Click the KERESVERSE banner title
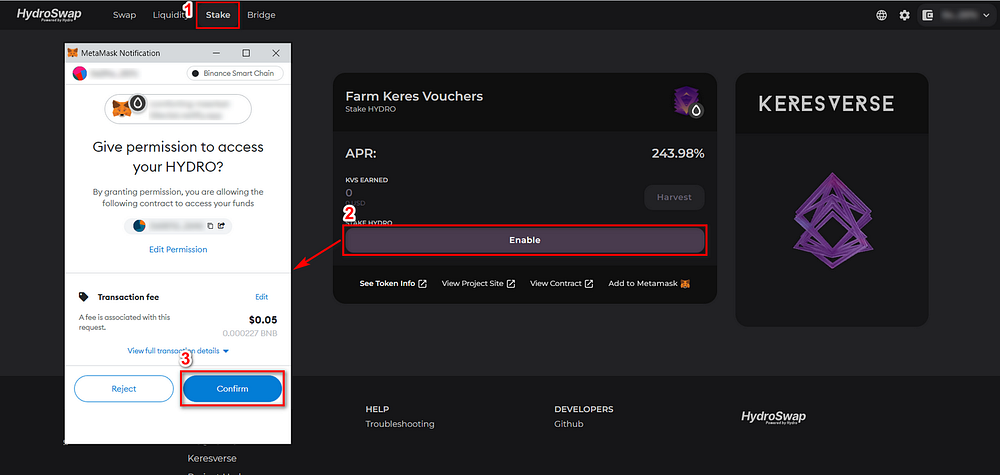 [x=826, y=103]
